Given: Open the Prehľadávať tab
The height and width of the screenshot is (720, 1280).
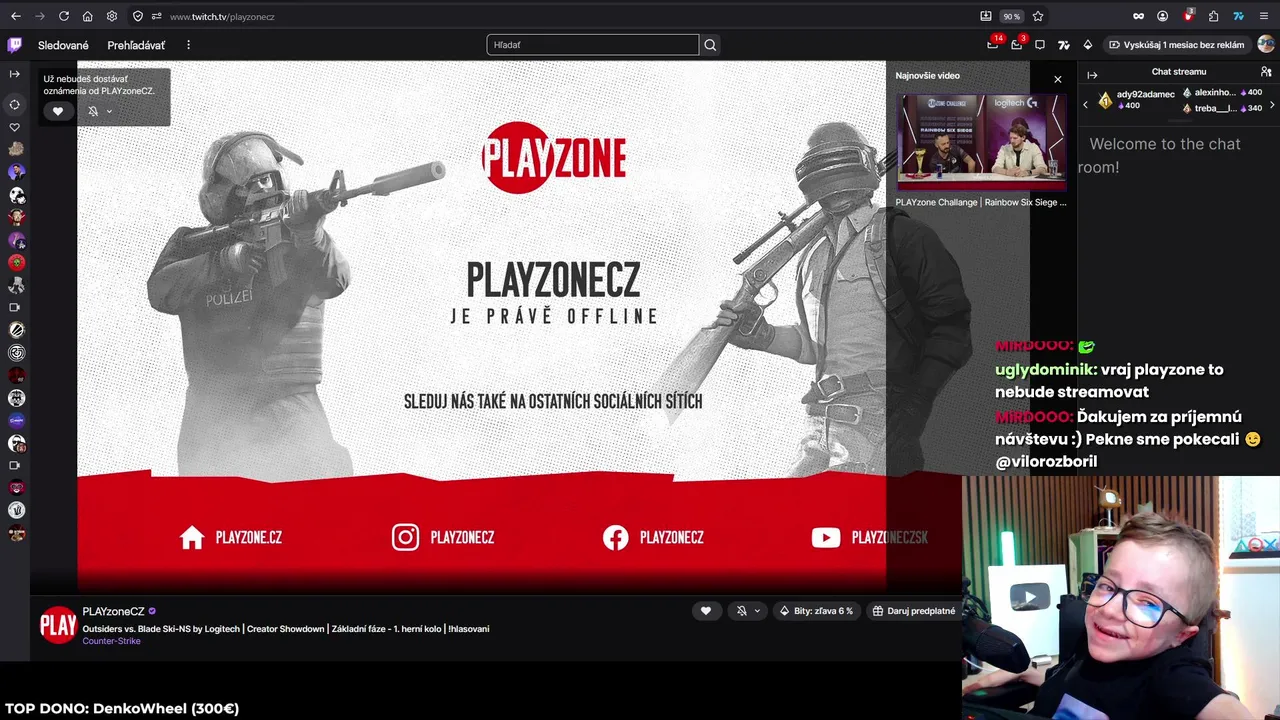Looking at the screenshot, I should click(x=136, y=45).
